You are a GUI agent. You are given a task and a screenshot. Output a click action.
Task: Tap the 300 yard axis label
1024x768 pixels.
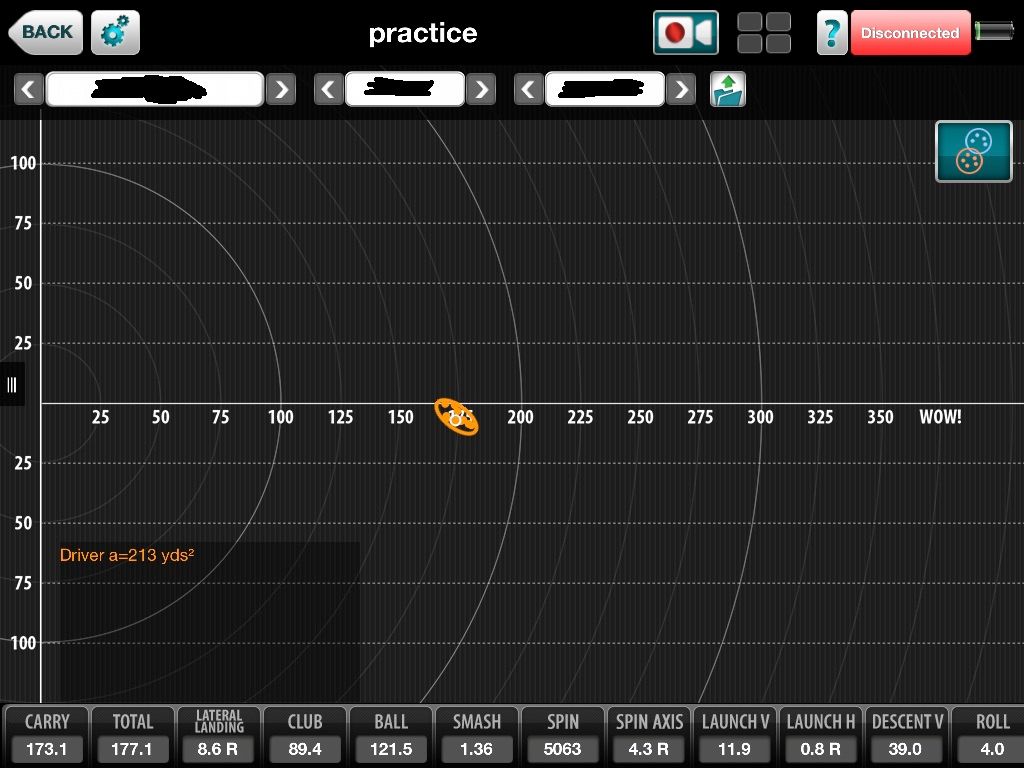click(760, 417)
